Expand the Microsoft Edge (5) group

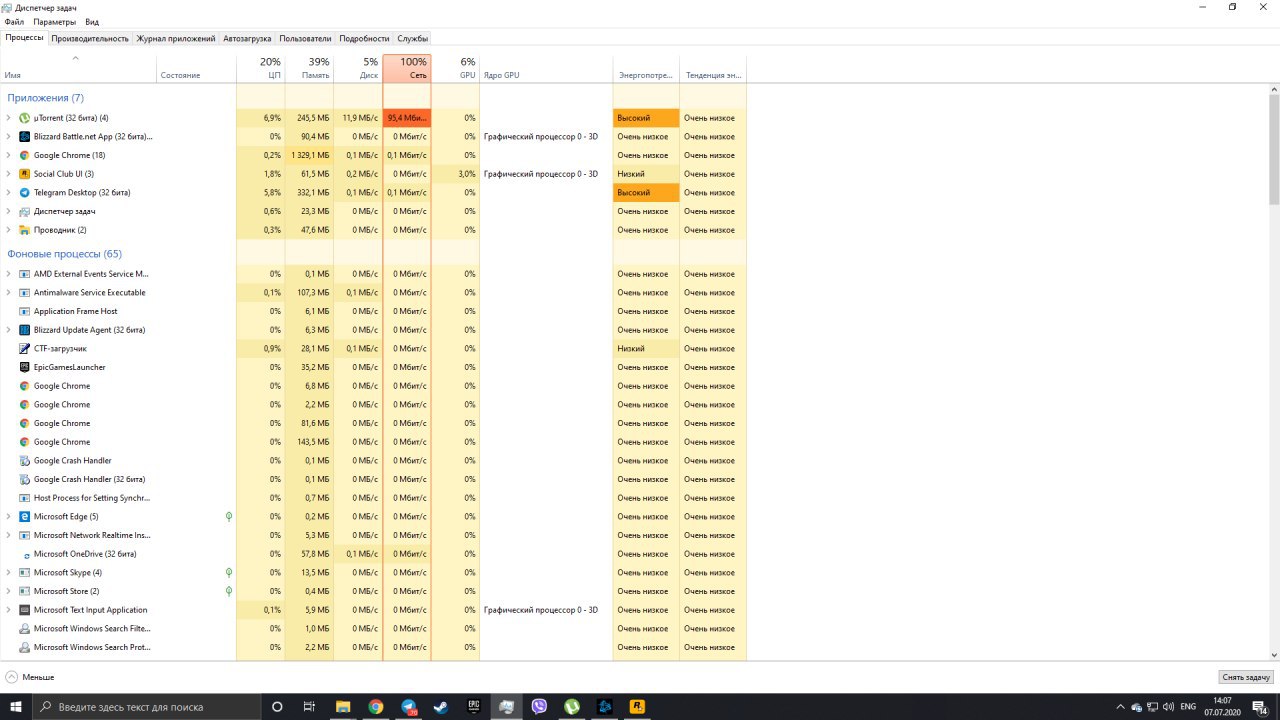coord(9,517)
